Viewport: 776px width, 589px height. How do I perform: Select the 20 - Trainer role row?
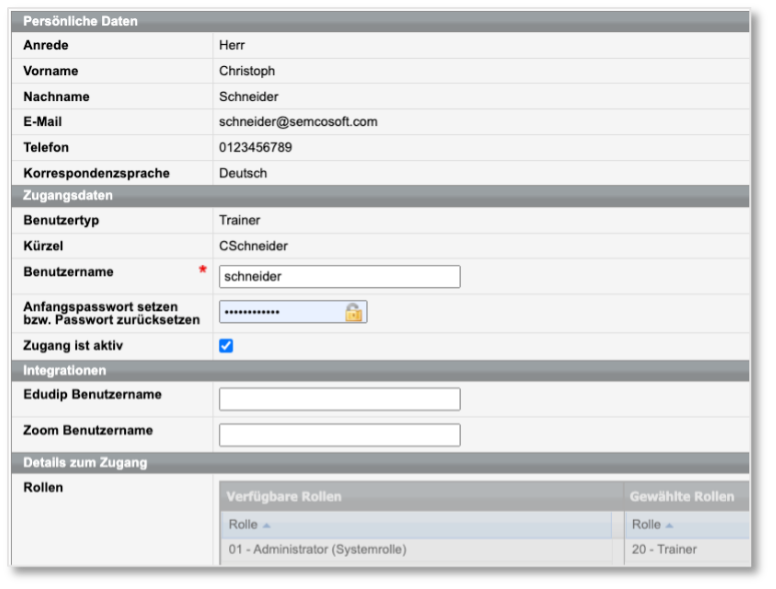(x=664, y=549)
